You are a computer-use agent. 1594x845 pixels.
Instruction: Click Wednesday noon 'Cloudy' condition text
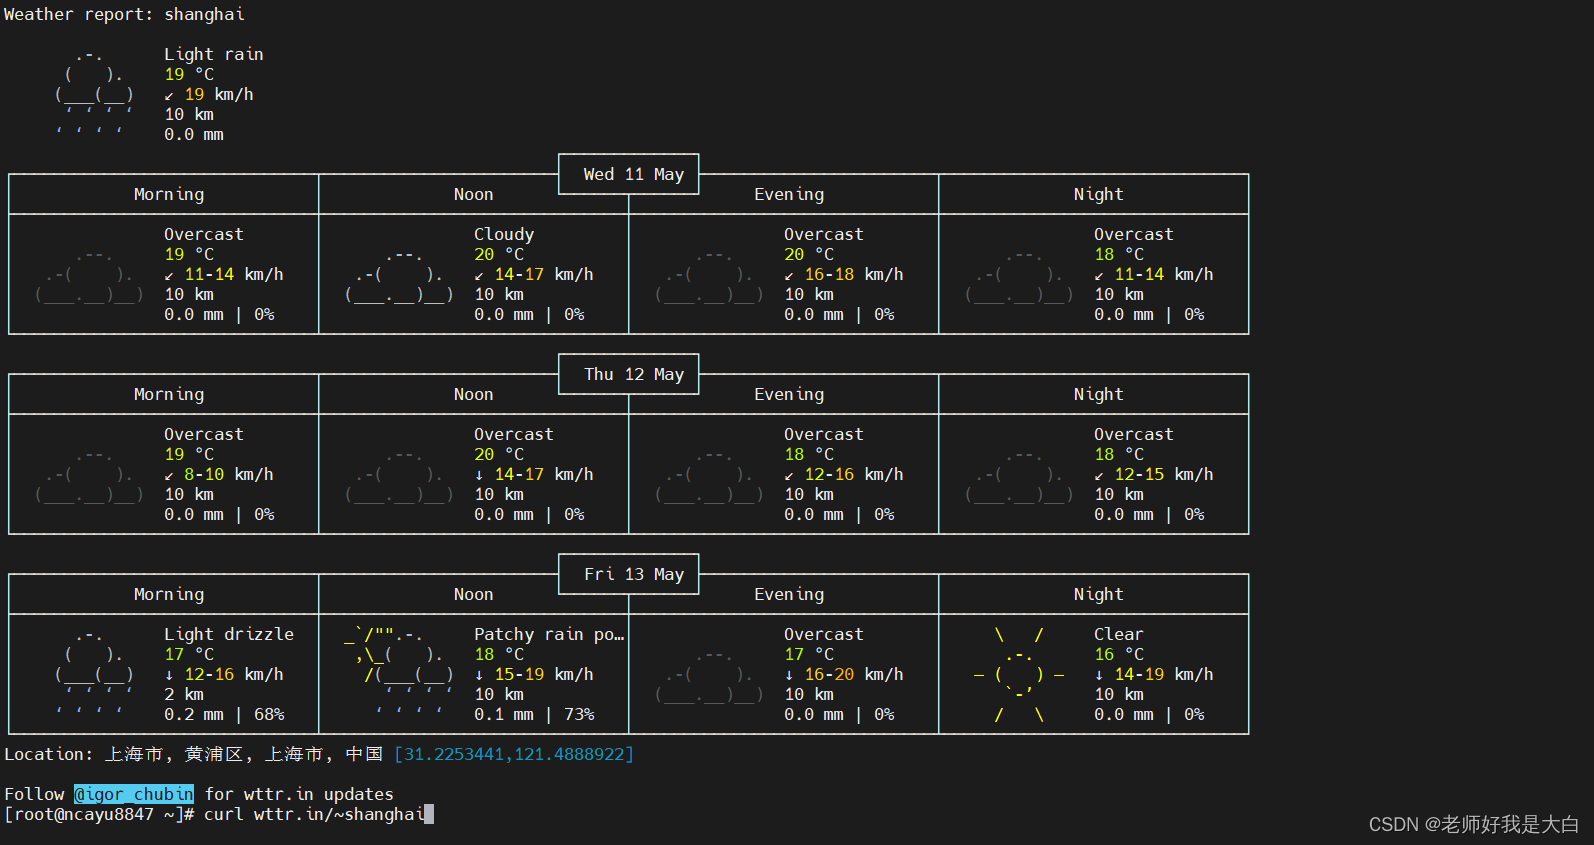pos(504,234)
